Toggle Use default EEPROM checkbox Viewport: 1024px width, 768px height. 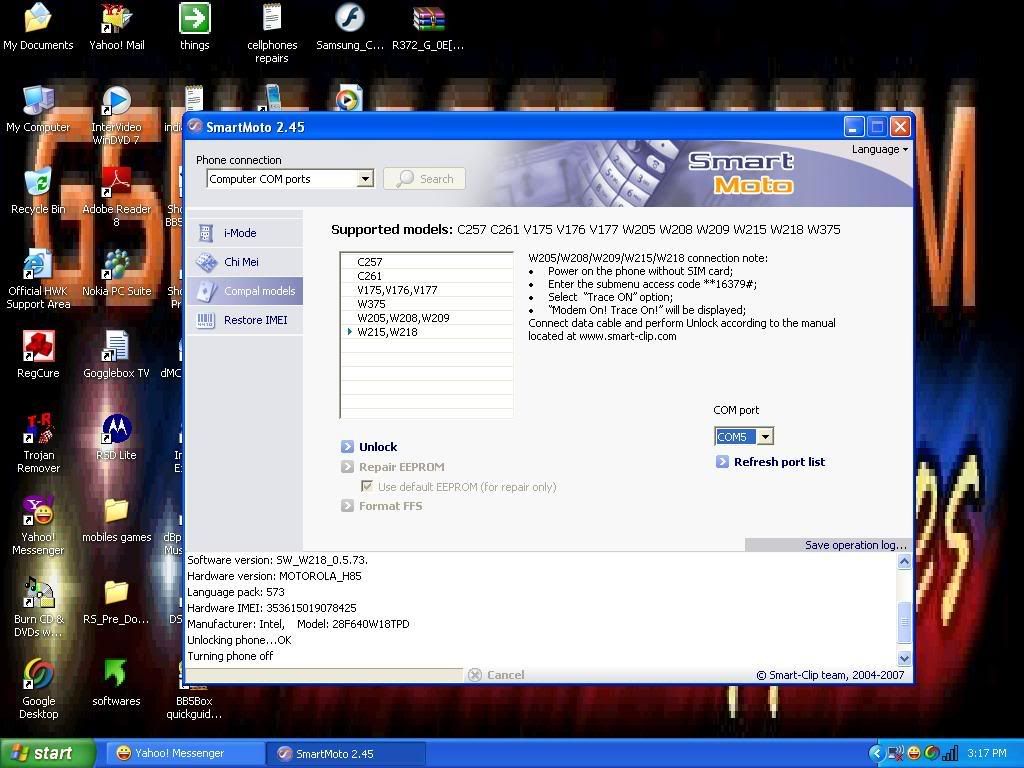click(x=367, y=487)
